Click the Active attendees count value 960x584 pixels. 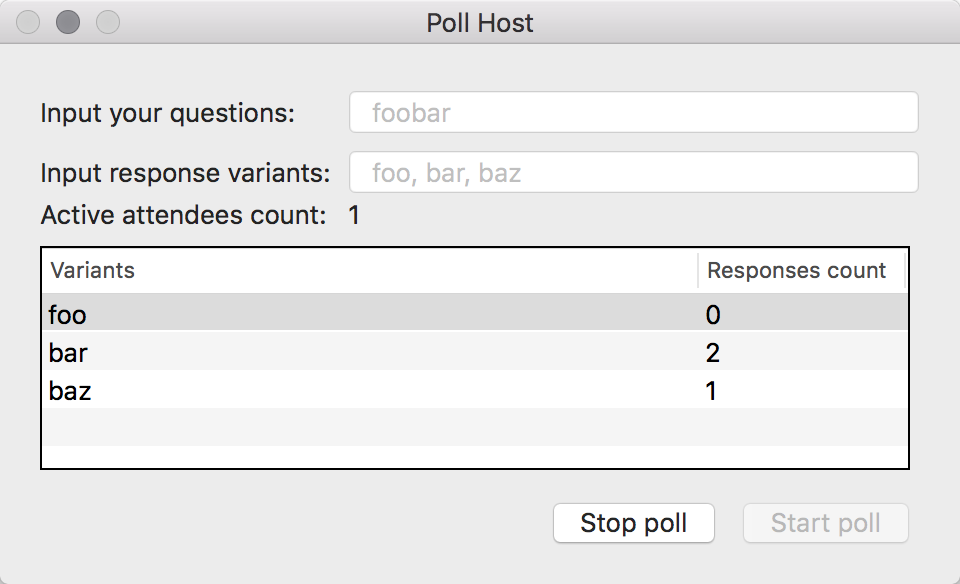(354, 214)
